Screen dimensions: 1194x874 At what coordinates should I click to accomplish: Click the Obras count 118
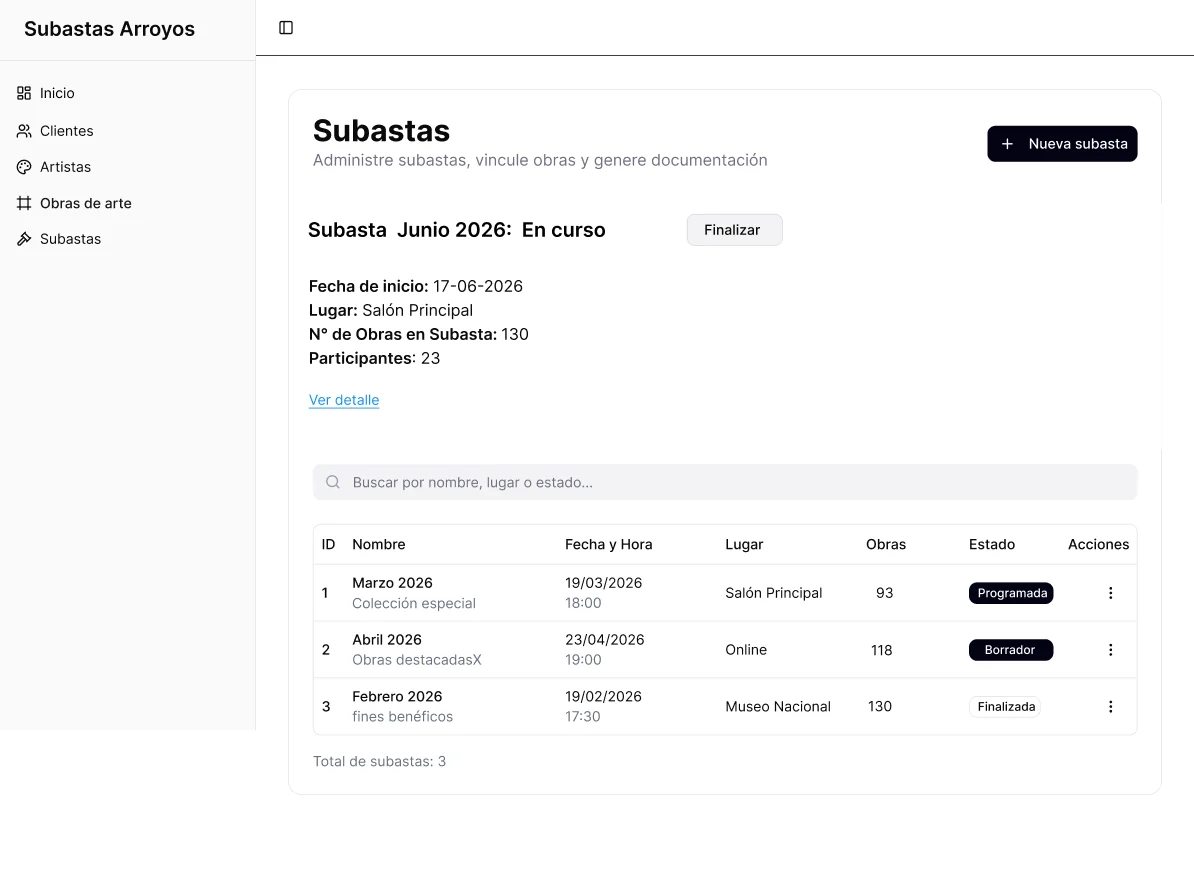[x=882, y=650]
